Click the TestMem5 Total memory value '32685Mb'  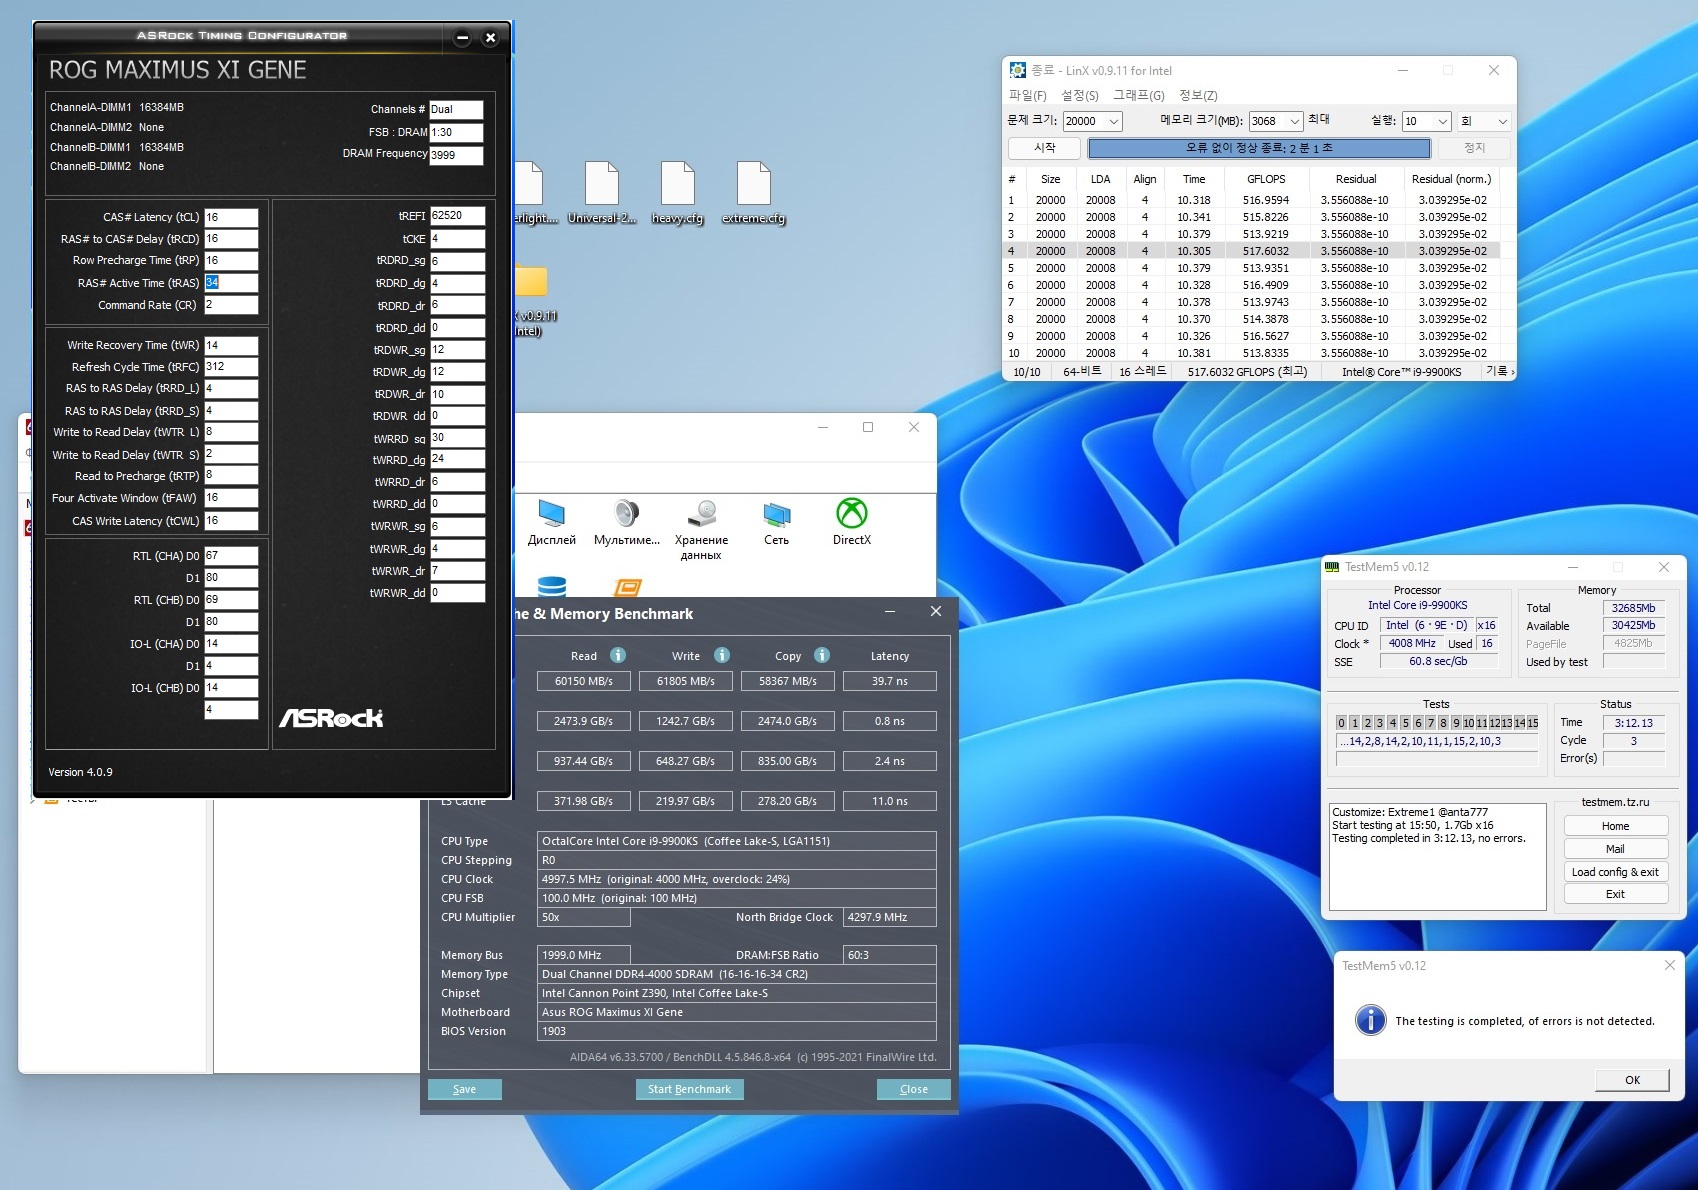tap(1633, 608)
